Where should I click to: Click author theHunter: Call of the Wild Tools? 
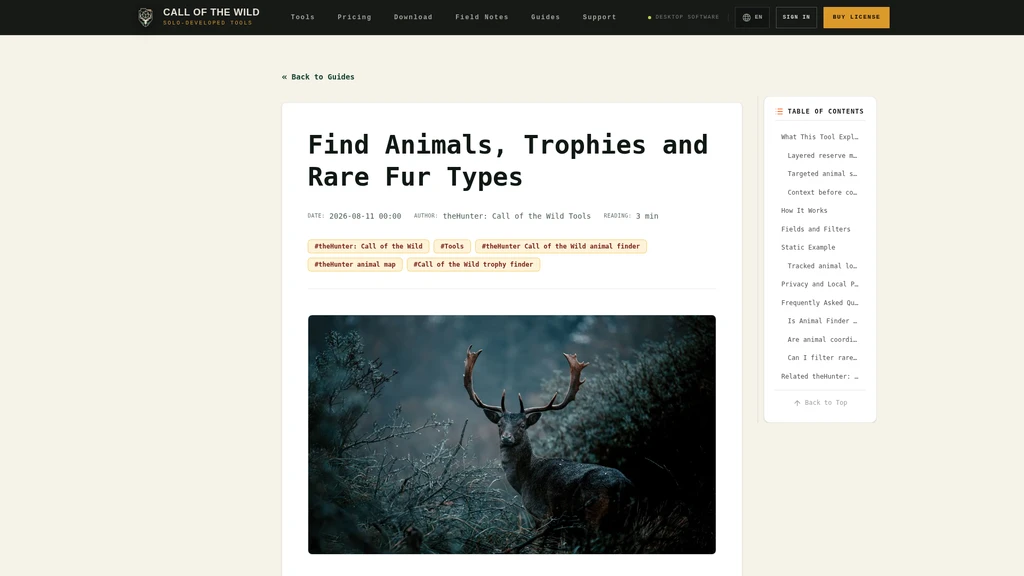(x=517, y=216)
